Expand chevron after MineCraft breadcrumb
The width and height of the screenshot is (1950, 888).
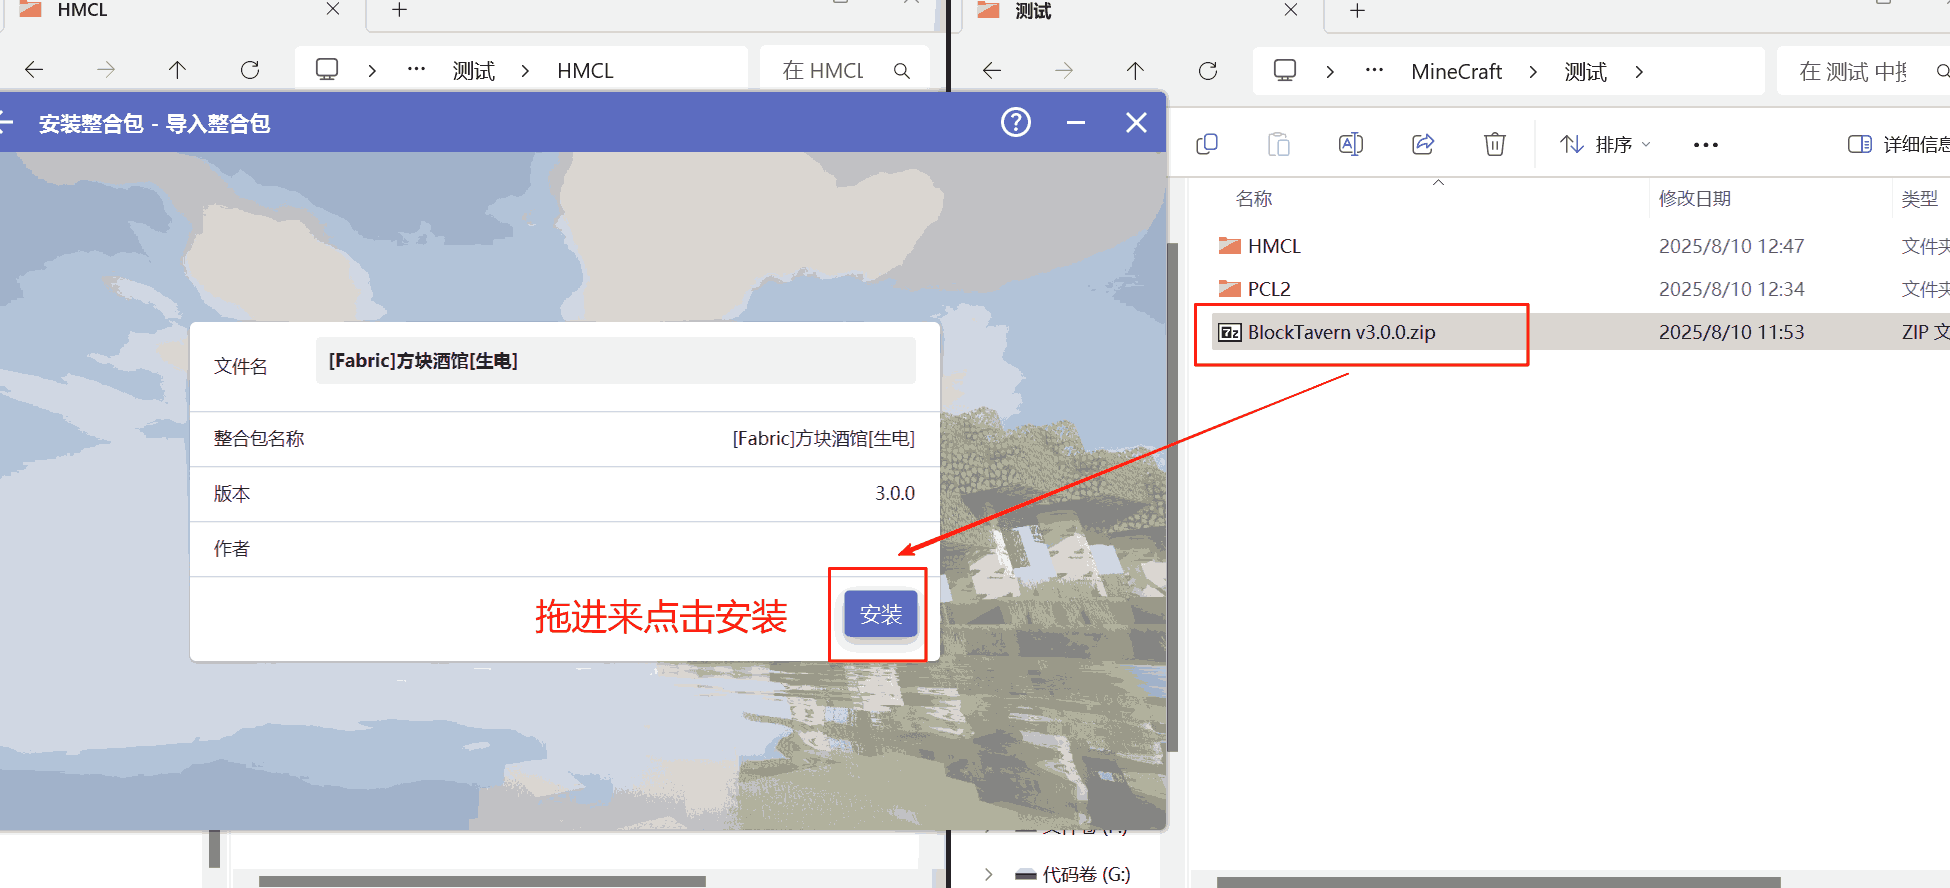pyautogui.click(x=1533, y=72)
